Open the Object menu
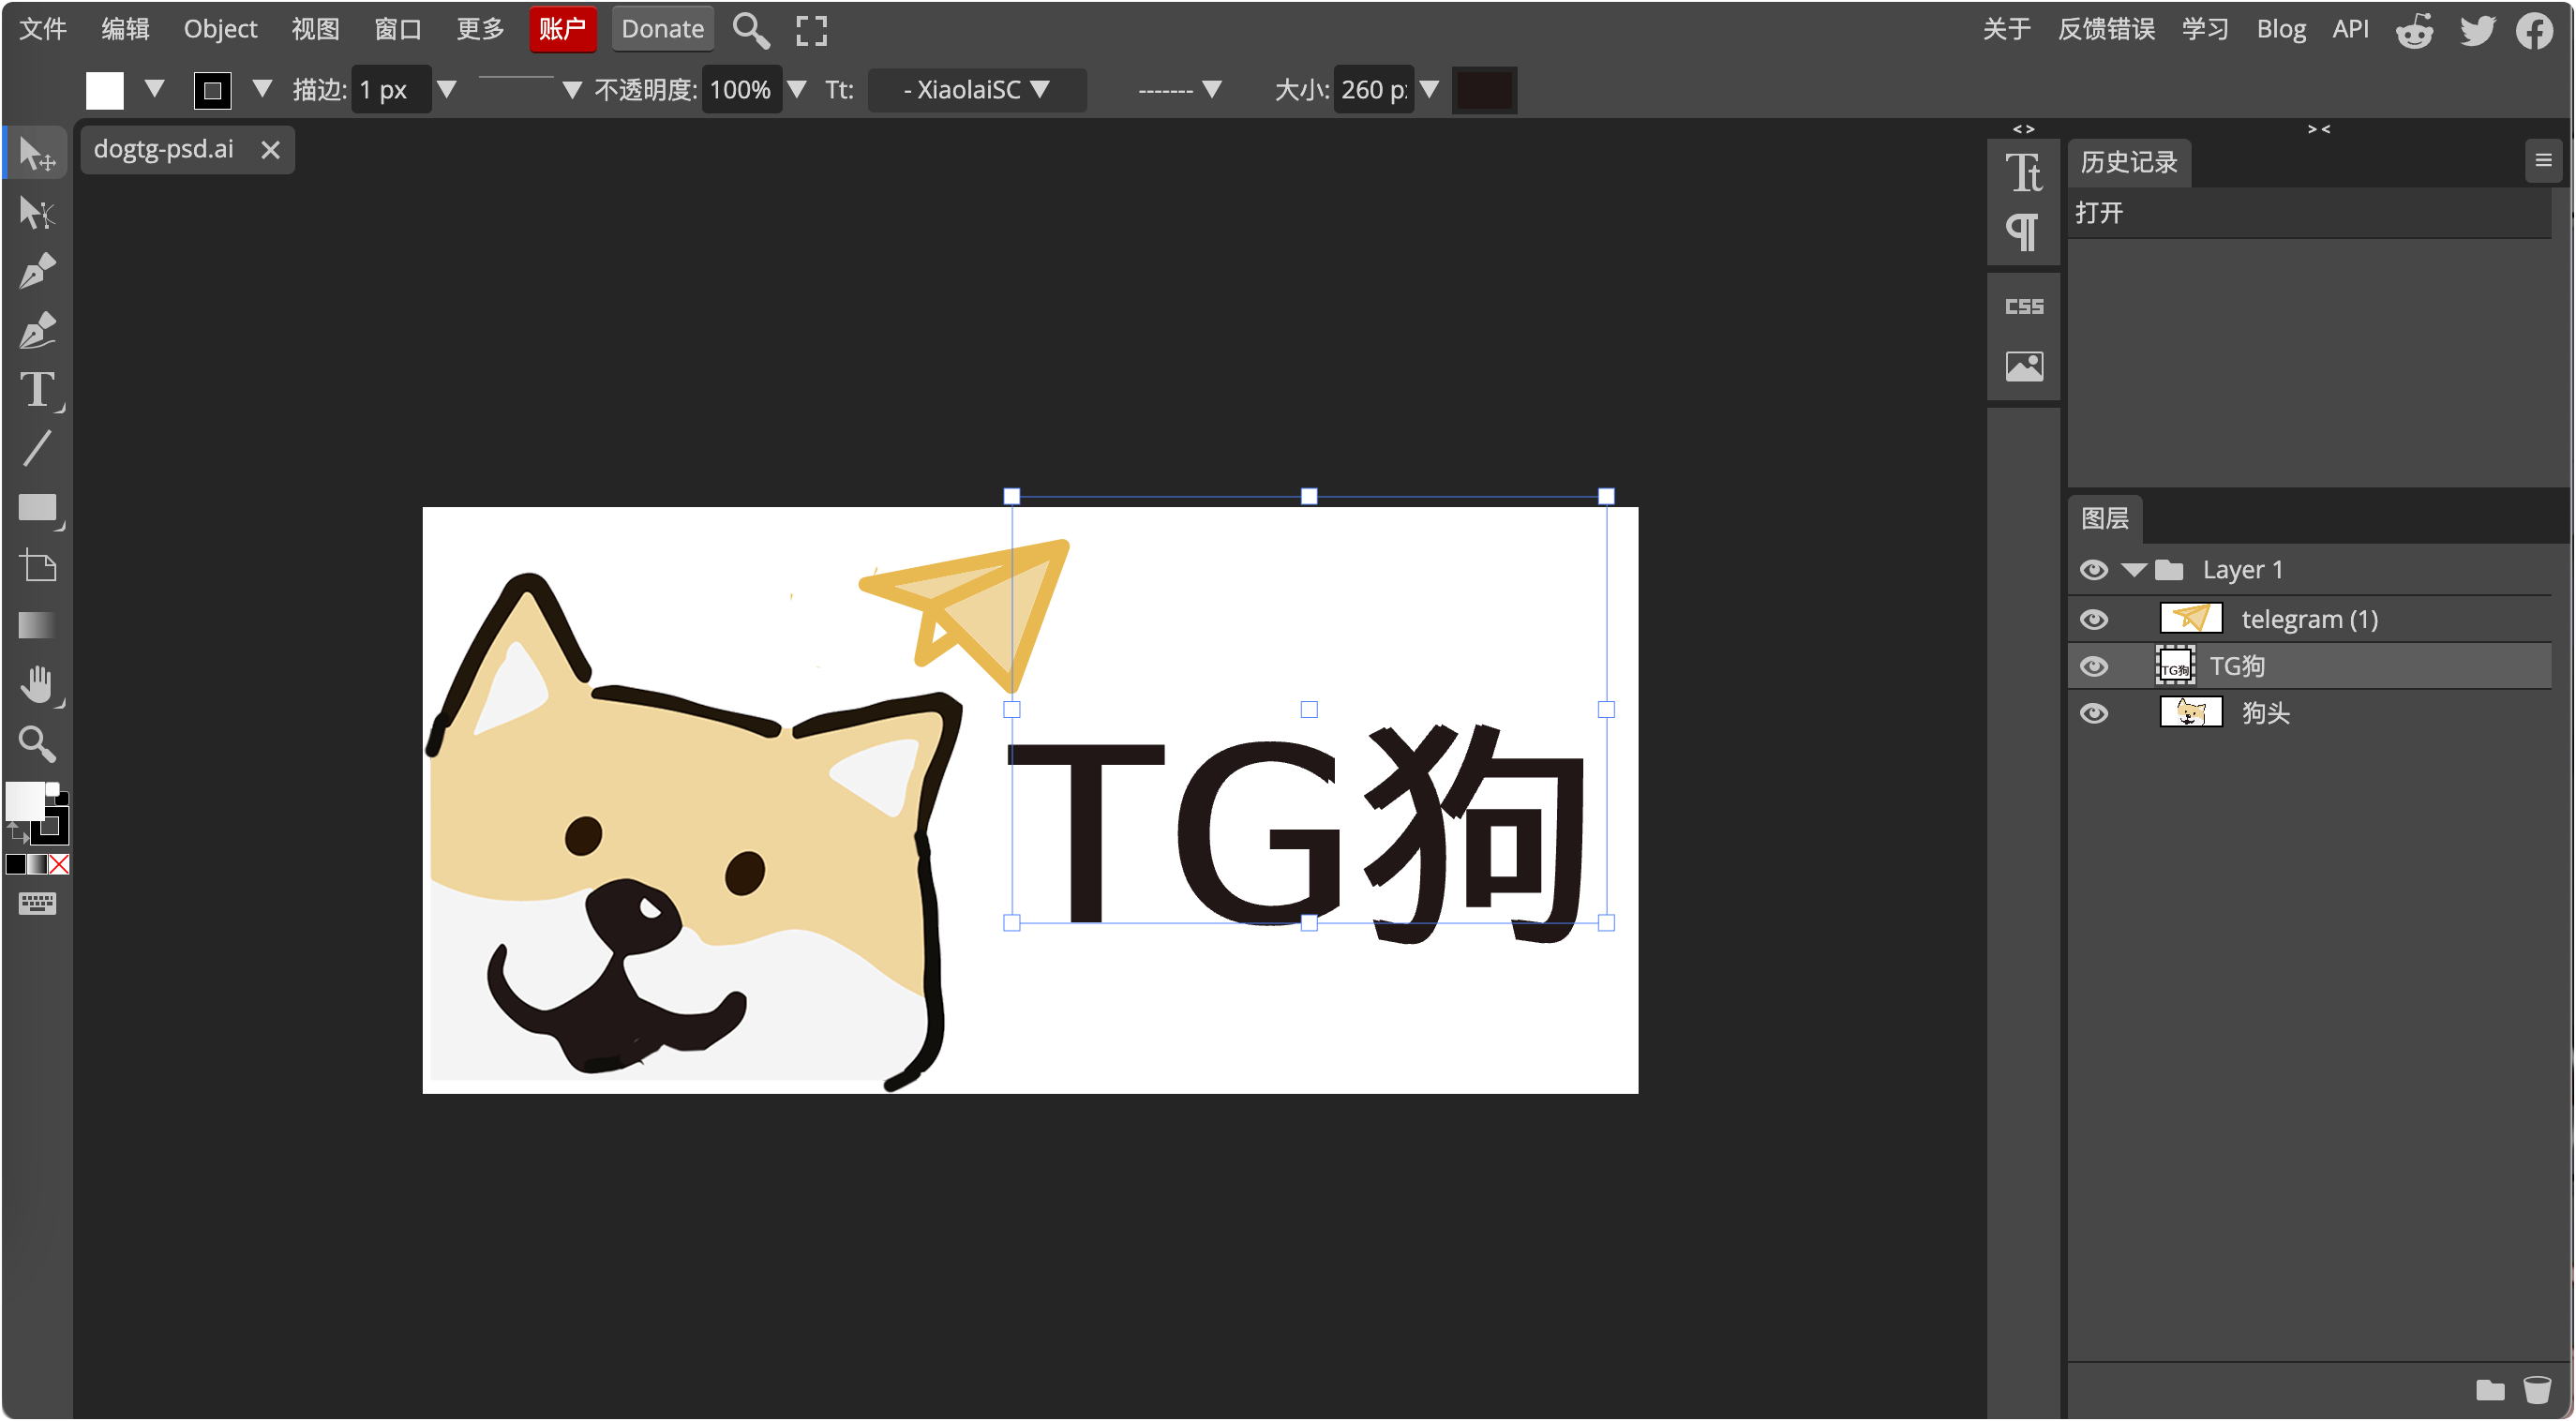Viewport: 2576px width, 1421px height. pos(220,29)
